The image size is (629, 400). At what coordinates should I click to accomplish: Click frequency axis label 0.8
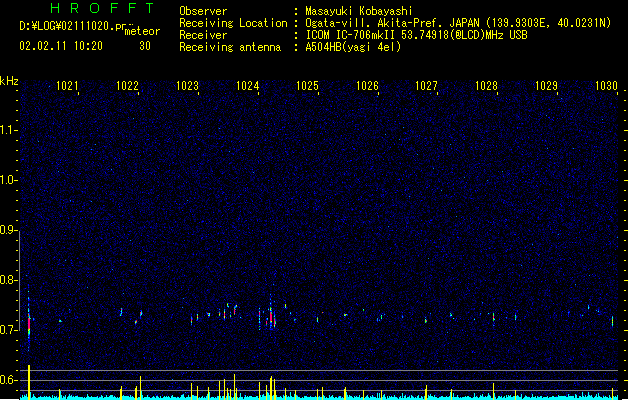[8, 280]
